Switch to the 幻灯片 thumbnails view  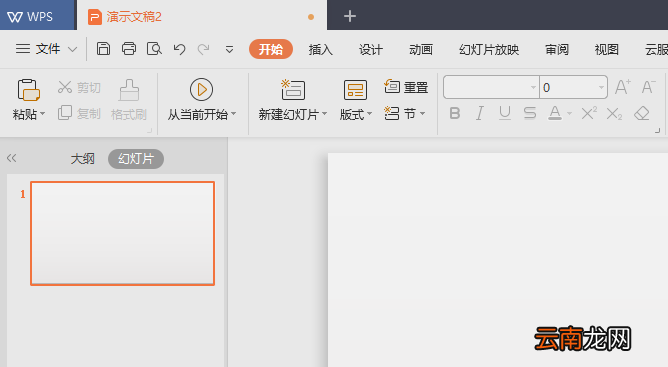pos(136,159)
